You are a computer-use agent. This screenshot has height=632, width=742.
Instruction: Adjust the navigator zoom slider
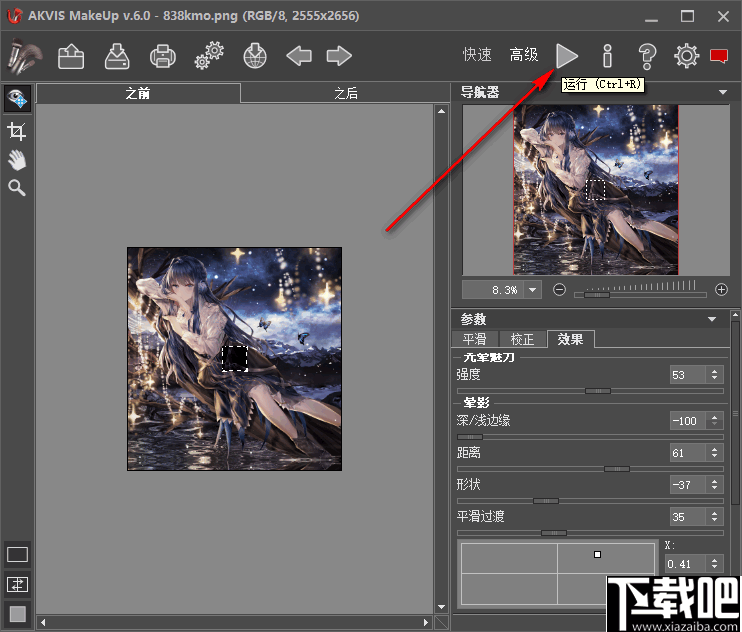pos(597,295)
